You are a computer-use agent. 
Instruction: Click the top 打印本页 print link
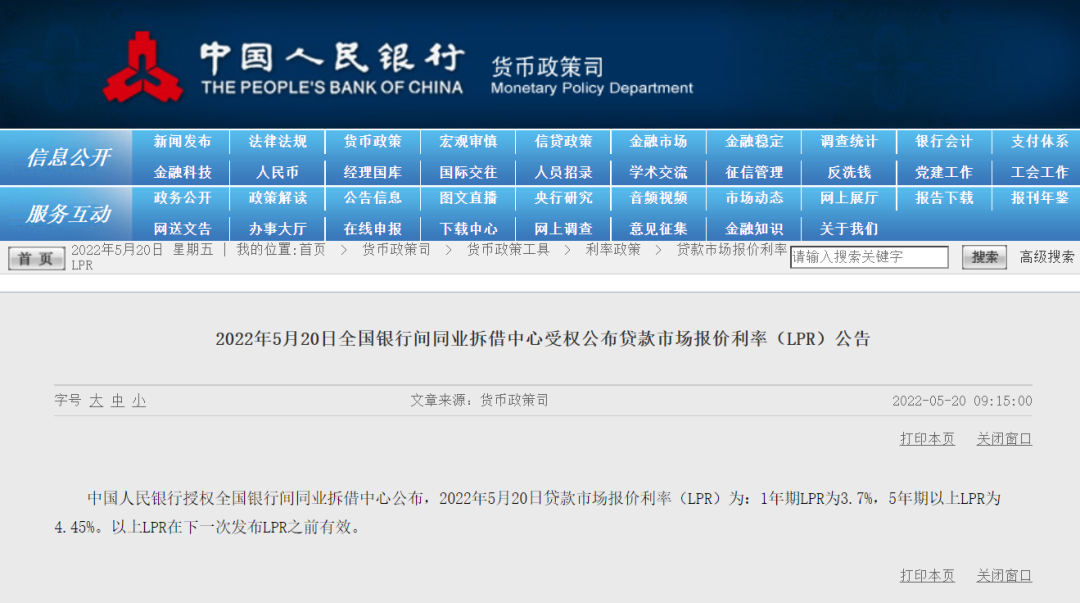(927, 439)
